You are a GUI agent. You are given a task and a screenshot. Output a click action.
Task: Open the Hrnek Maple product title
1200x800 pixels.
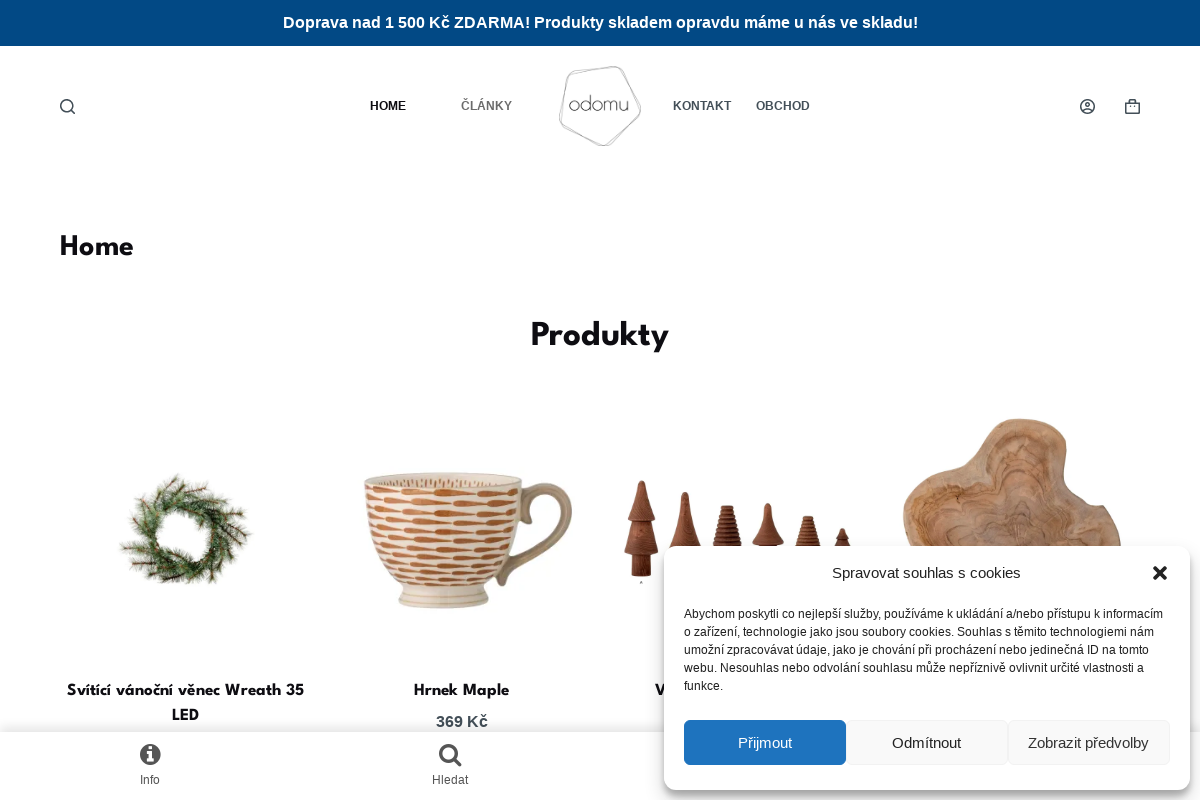(462, 691)
